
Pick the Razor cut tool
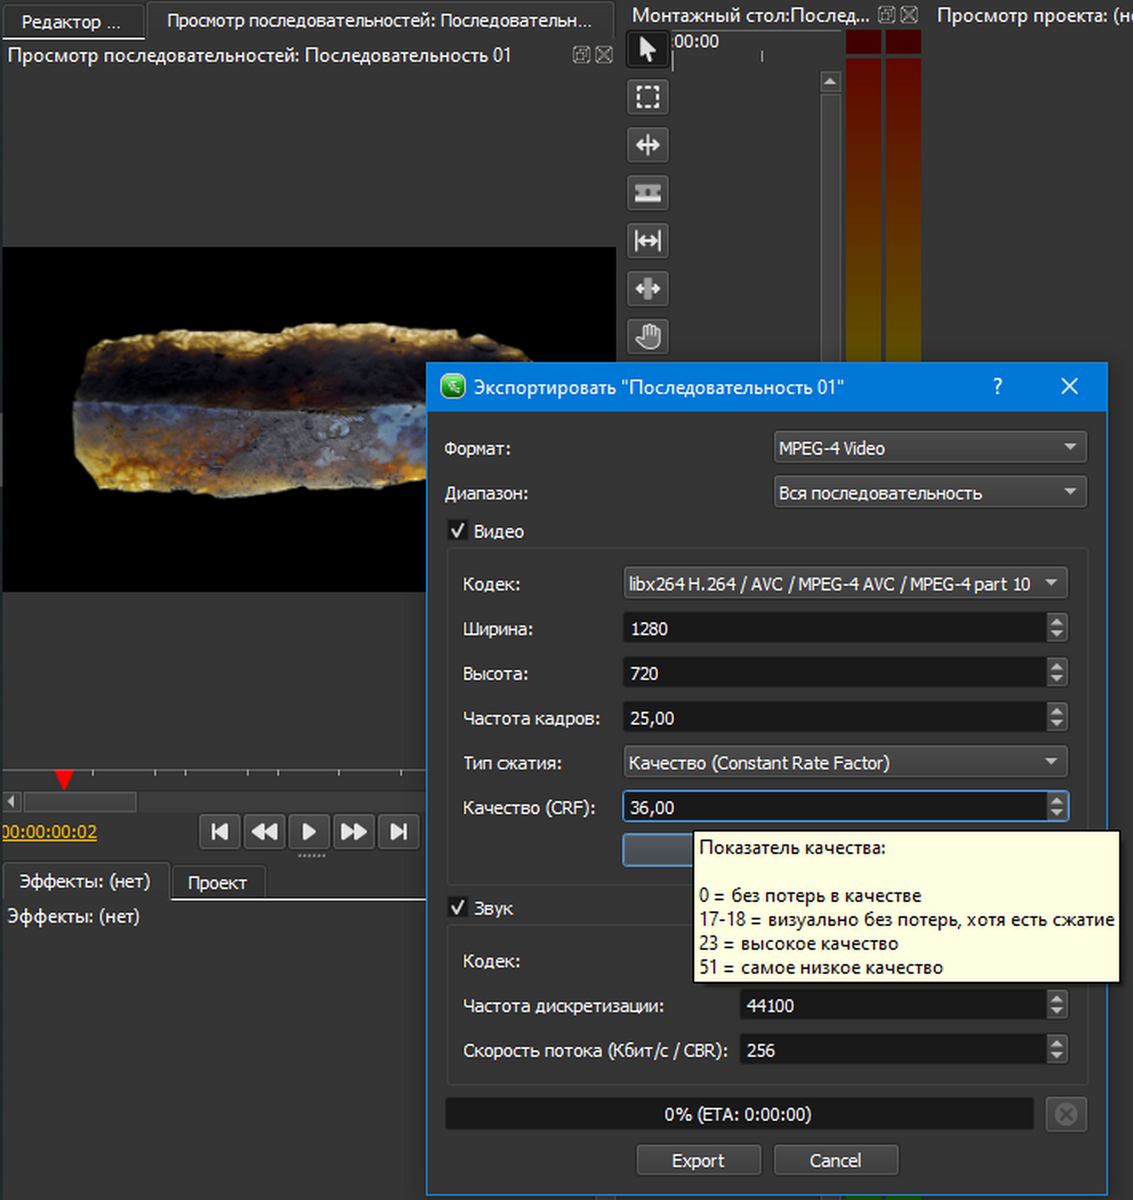point(648,193)
